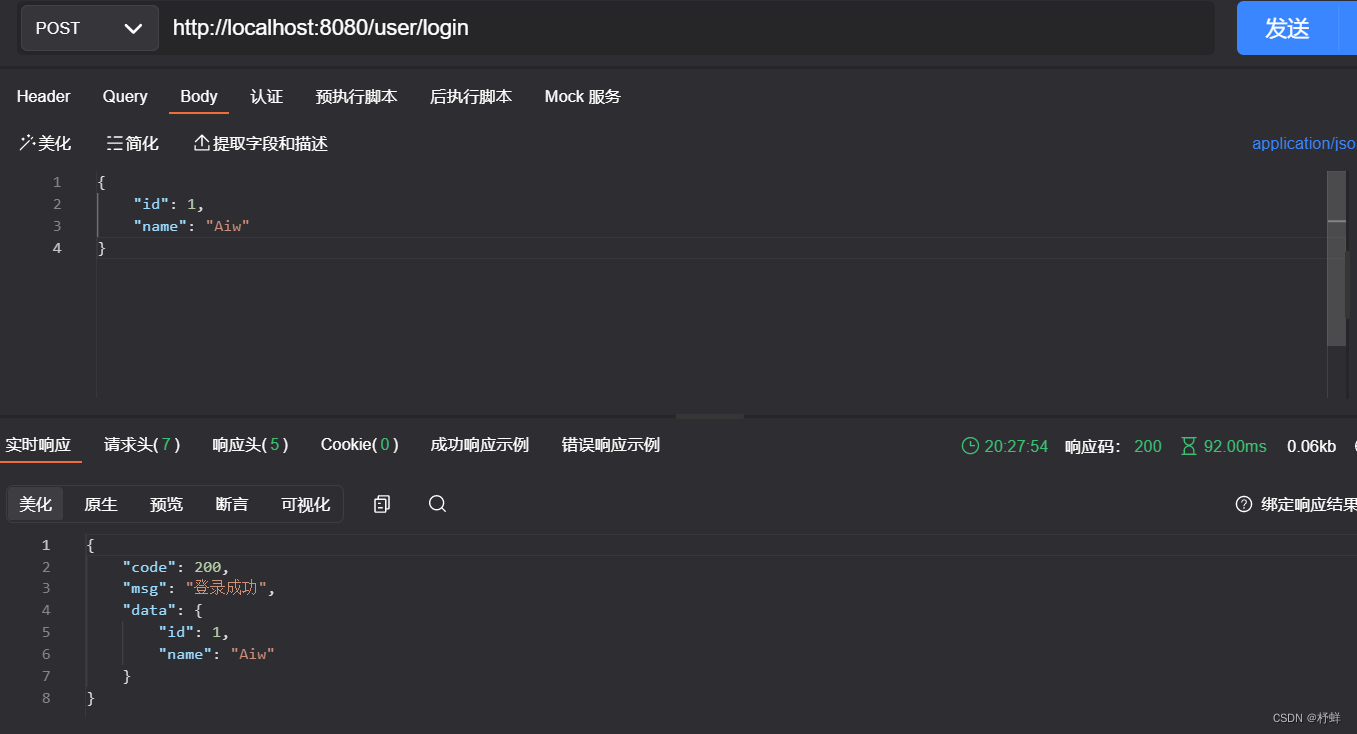Click the 简化 simplify button

pyautogui.click(x=133, y=143)
